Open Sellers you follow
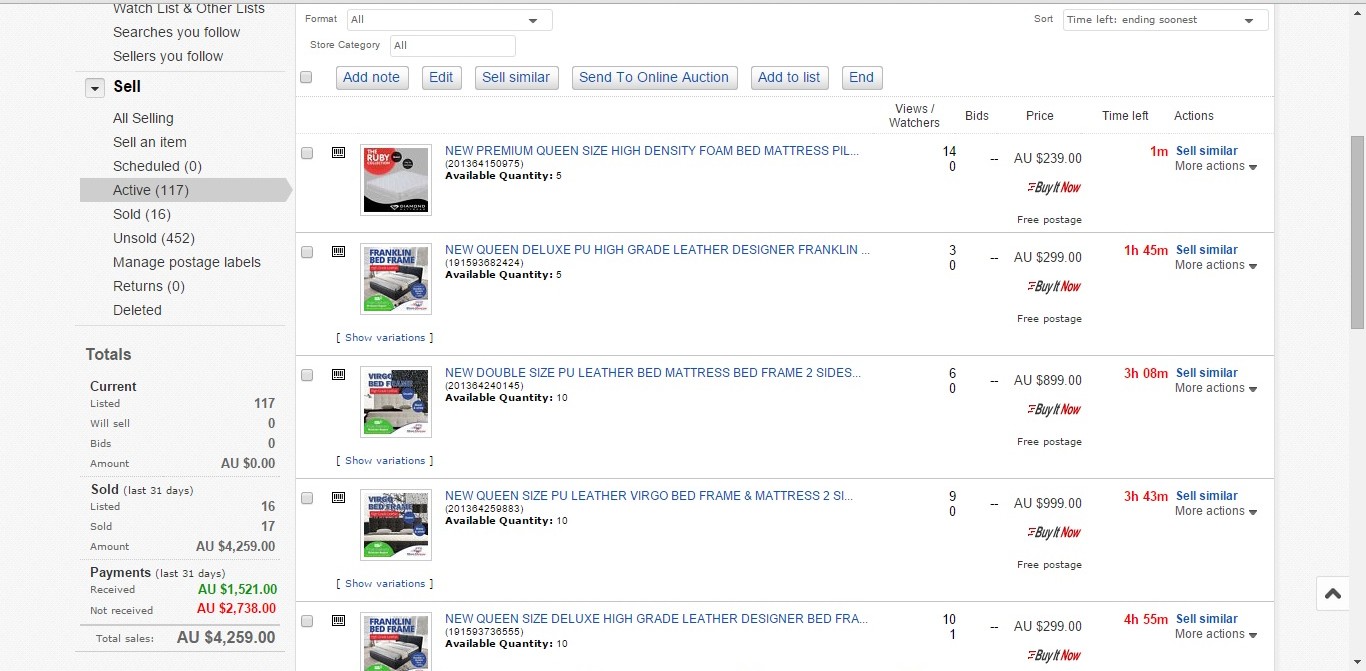 pyautogui.click(x=168, y=56)
